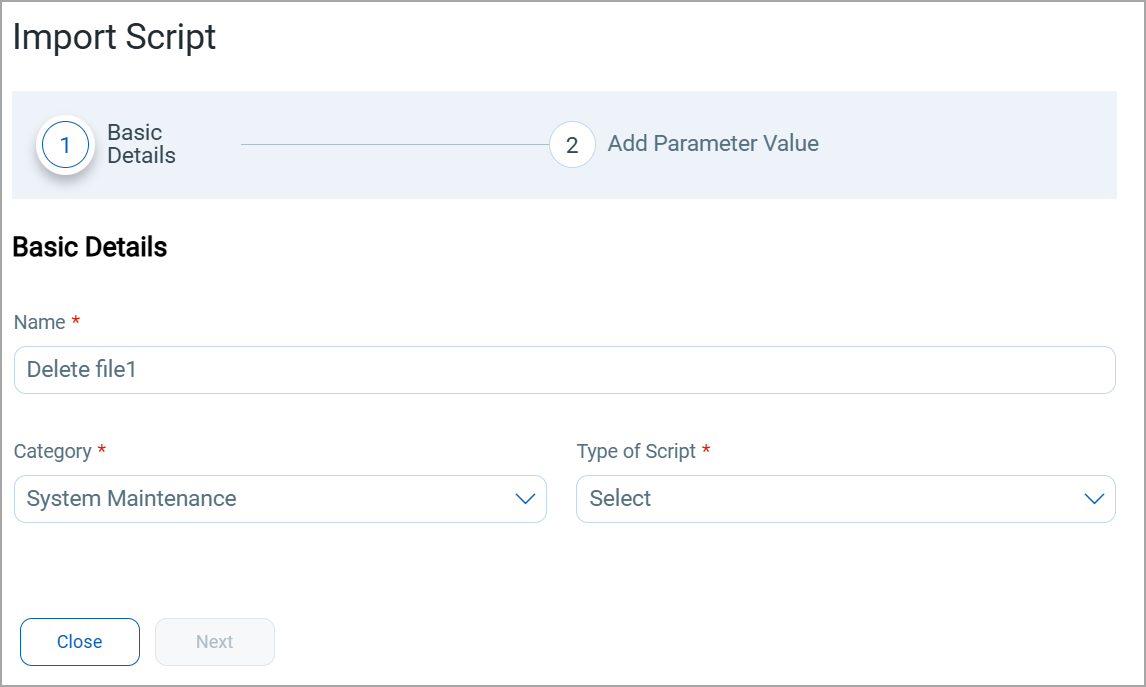Click the Category dropdown chevron arrow

(x=525, y=499)
